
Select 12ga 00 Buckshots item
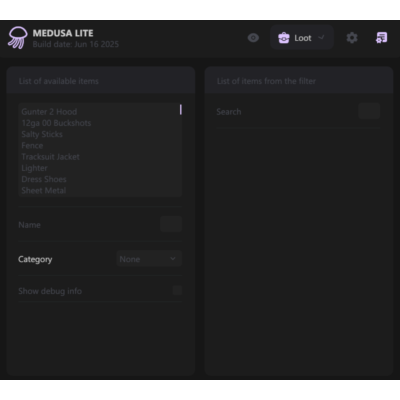56,123
